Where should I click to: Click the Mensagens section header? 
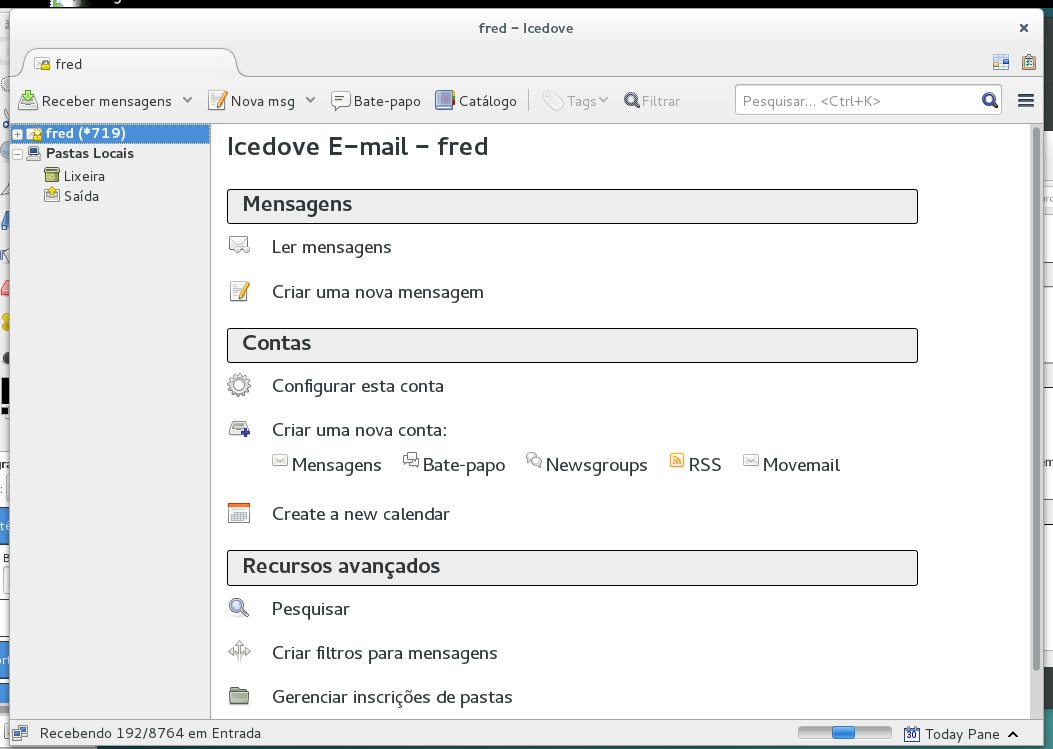click(x=572, y=206)
